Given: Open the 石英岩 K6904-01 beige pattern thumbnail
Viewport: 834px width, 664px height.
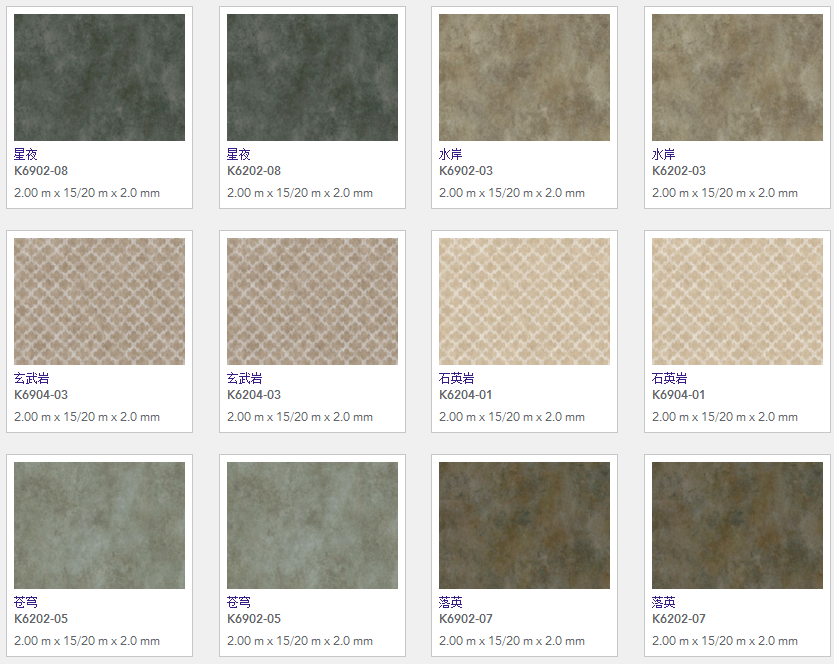Looking at the screenshot, I should 737,301.
